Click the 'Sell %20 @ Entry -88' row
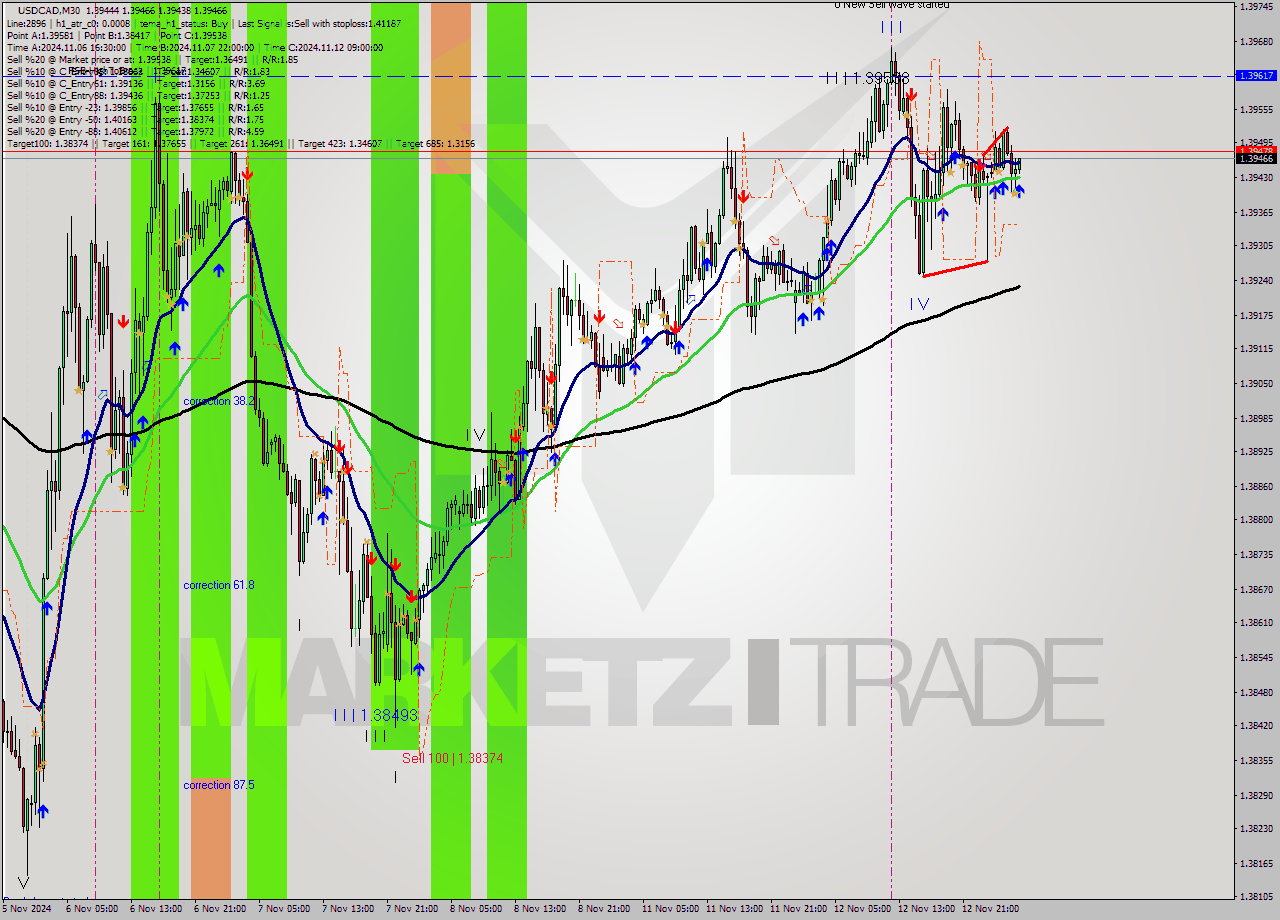 point(135,131)
